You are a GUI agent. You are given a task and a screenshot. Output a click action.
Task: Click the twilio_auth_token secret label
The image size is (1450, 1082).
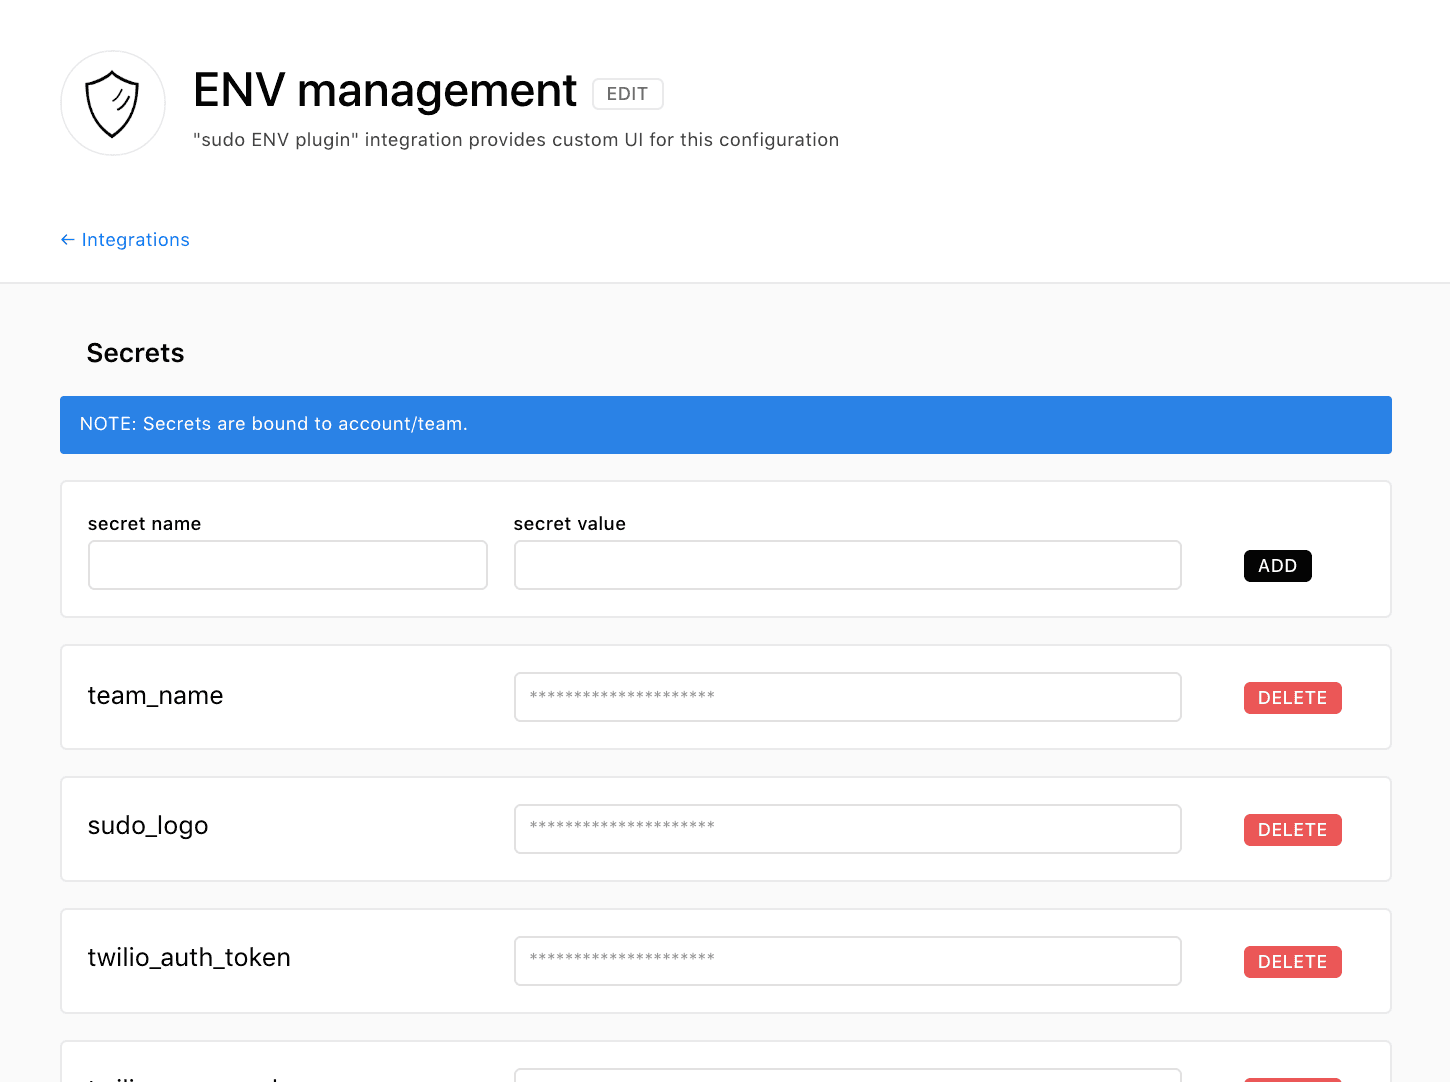click(x=189, y=958)
